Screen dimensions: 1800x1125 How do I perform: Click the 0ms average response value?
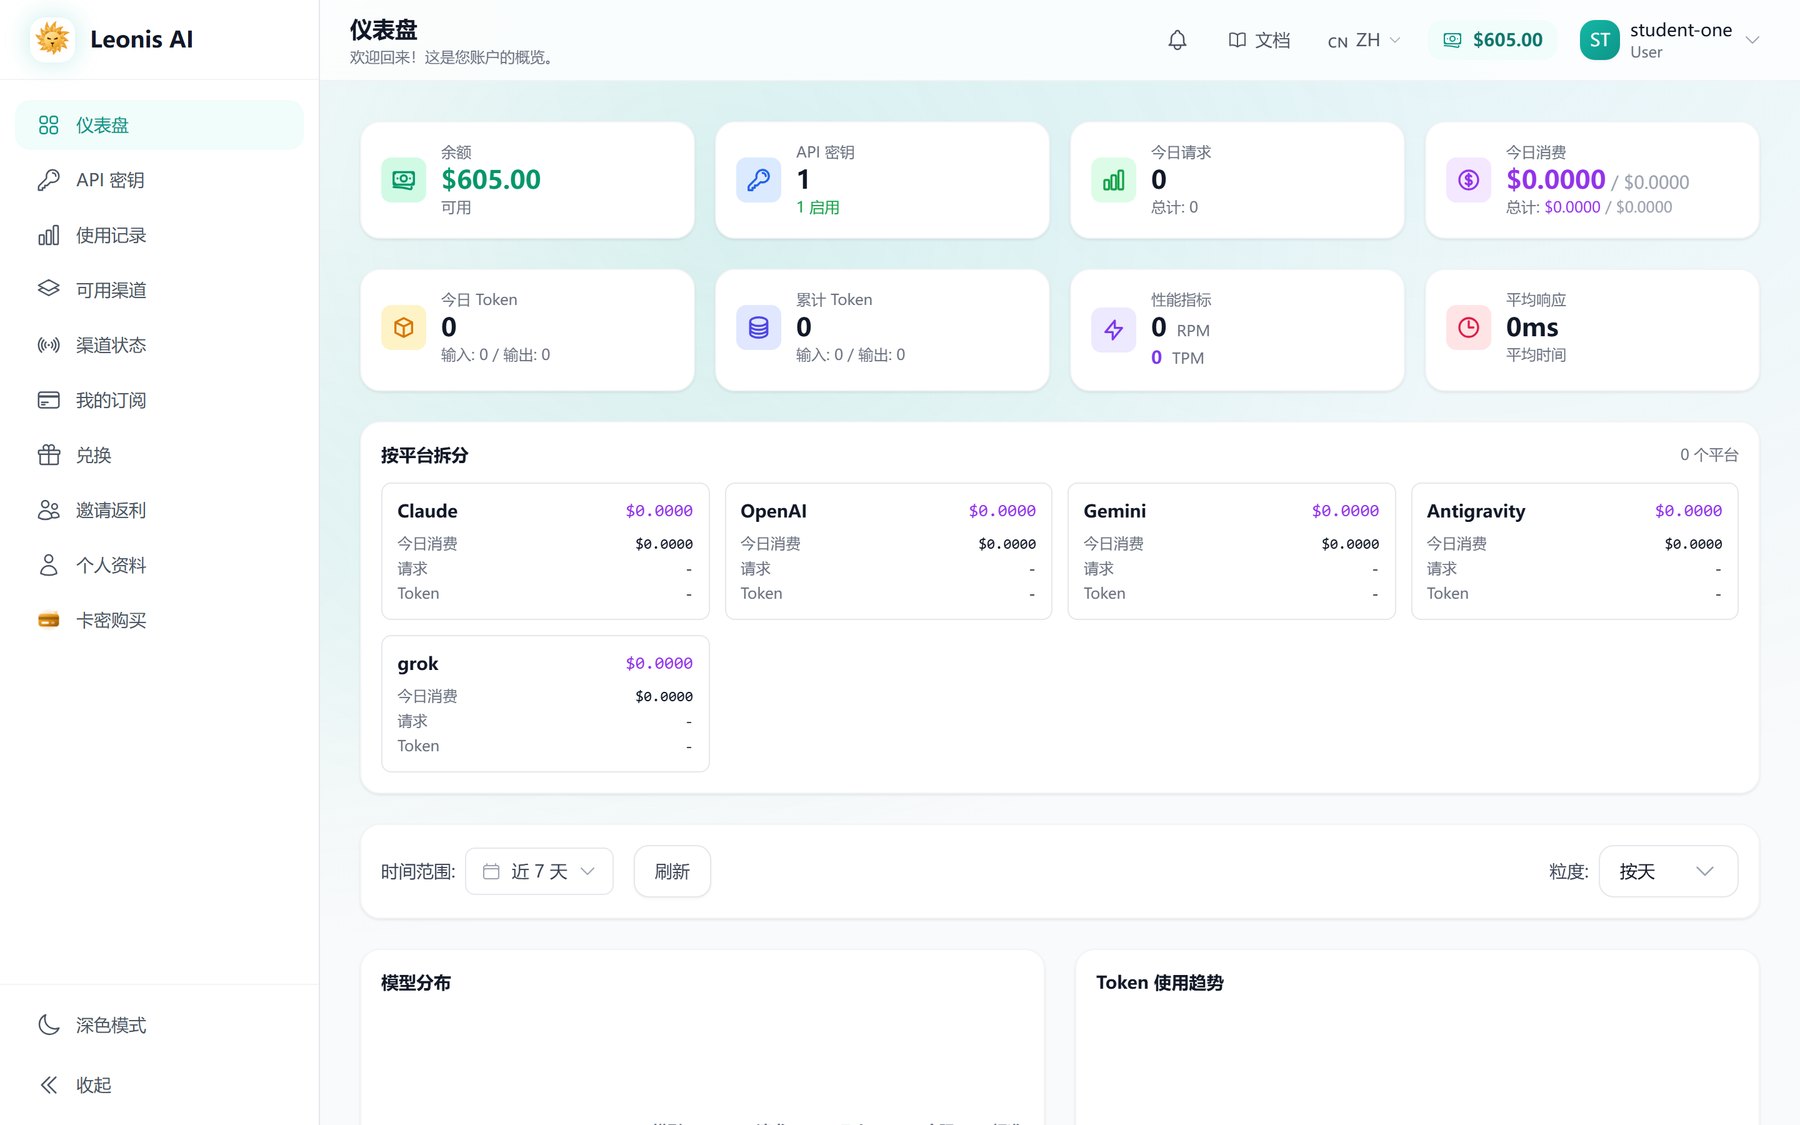1532,327
